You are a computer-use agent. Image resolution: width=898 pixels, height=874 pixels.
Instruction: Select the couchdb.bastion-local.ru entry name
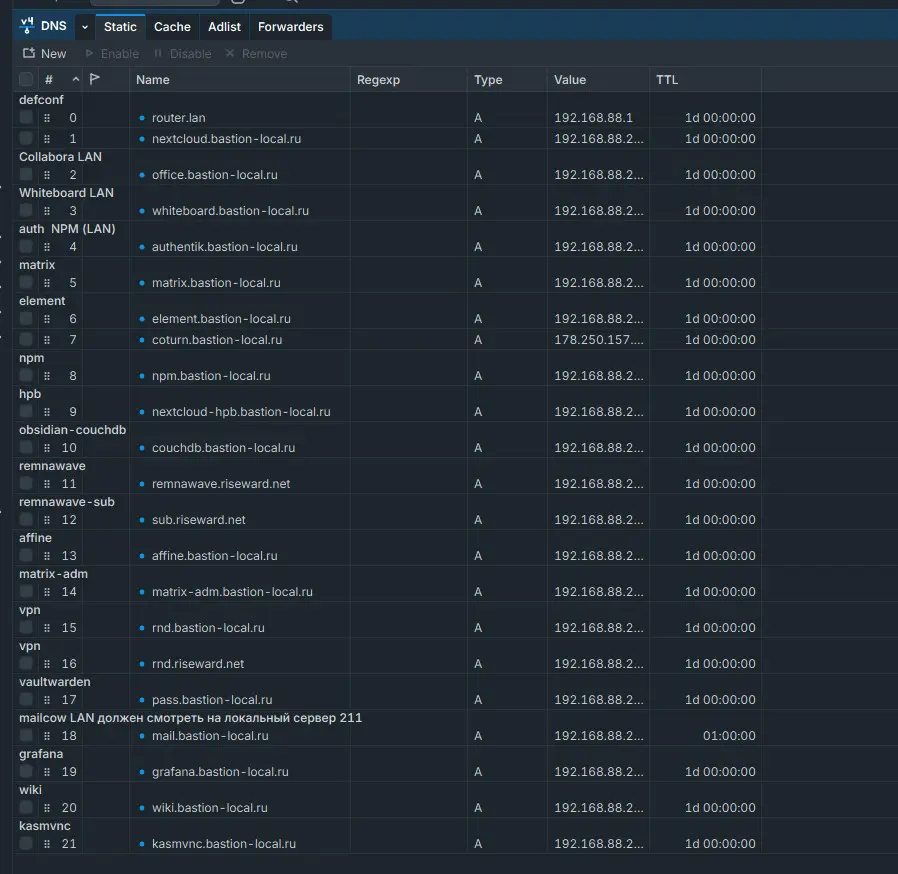pyautogui.click(x=223, y=448)
